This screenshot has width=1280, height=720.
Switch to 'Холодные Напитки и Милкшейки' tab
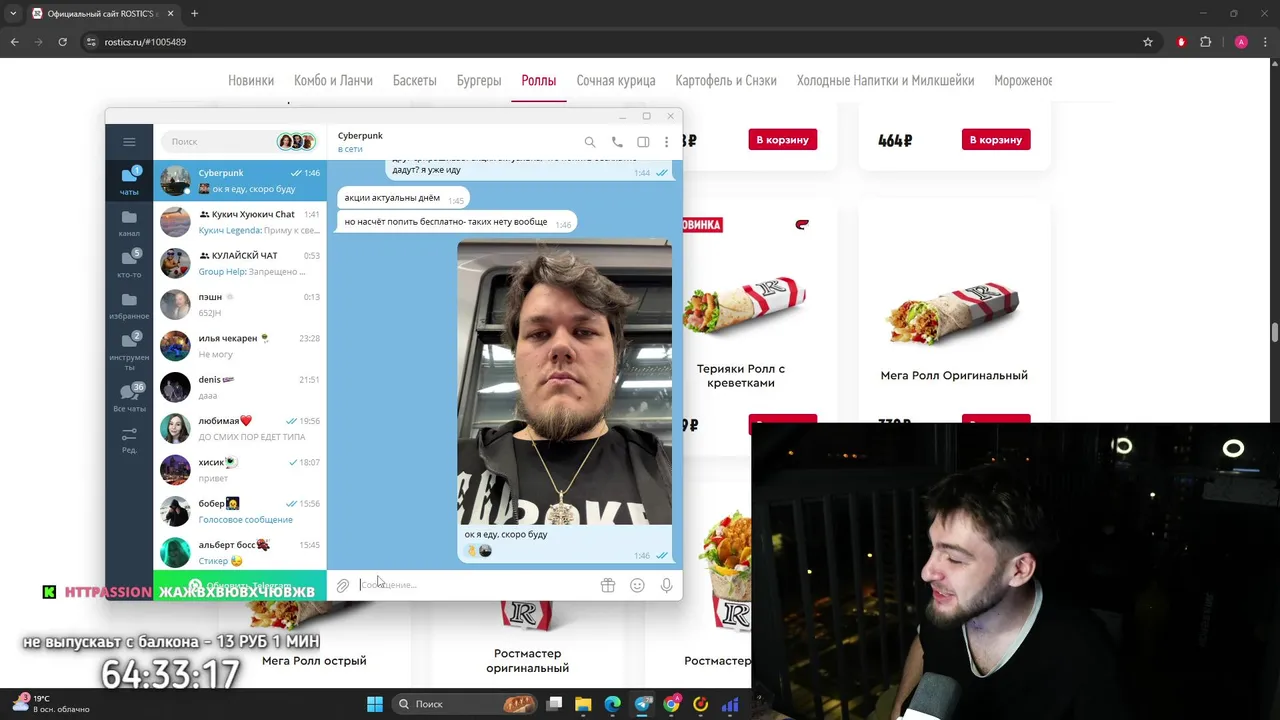(885, 80)
